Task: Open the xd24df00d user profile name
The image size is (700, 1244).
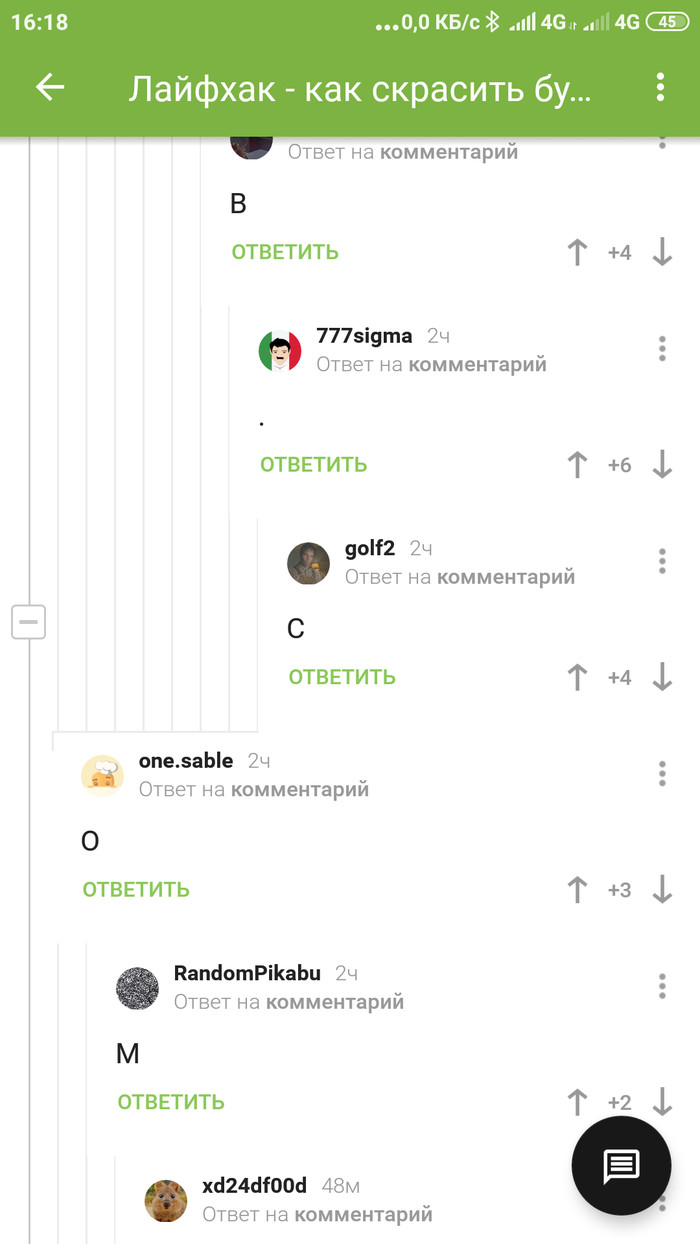Action: (254, 1186)
